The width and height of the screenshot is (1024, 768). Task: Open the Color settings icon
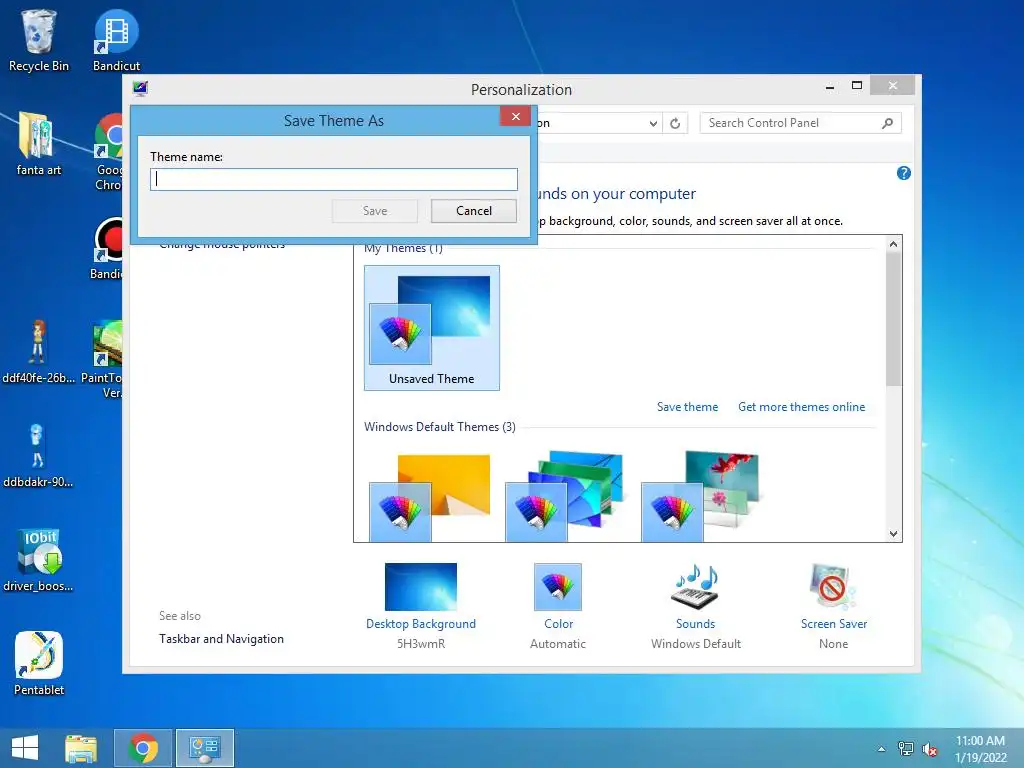click(558, 586)
